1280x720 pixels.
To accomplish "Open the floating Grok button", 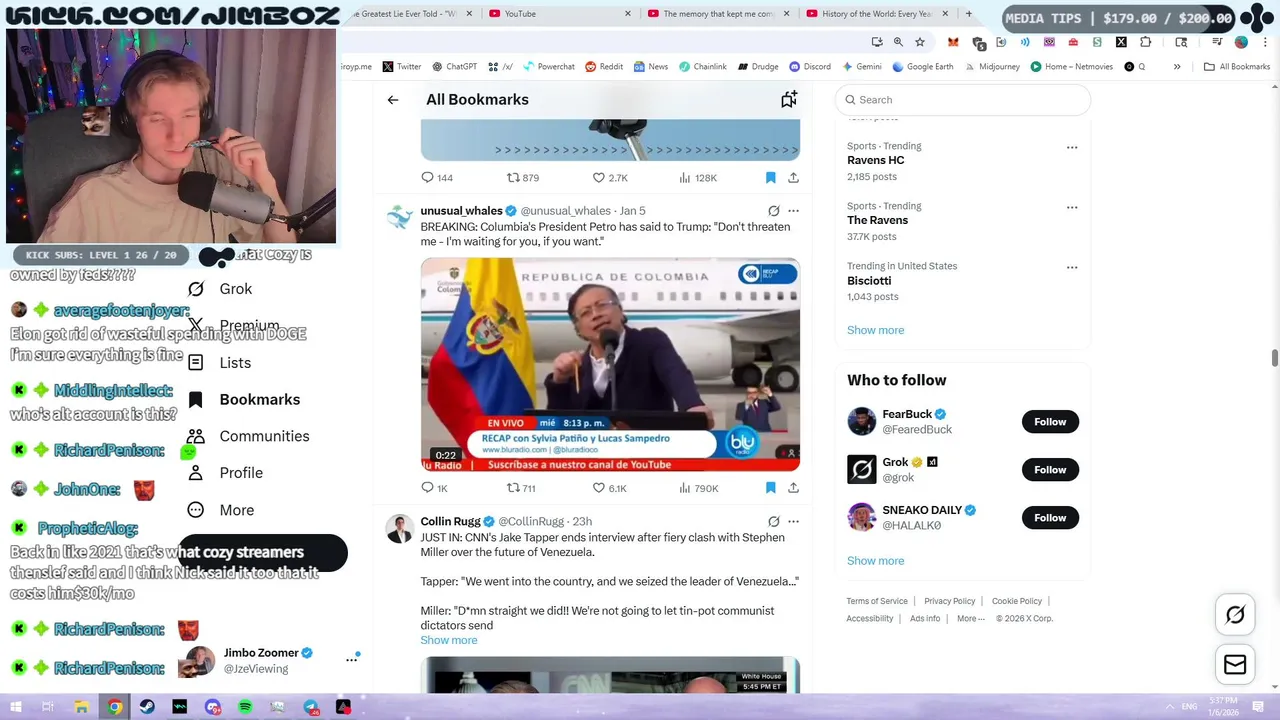I will tap(1235, 615).
